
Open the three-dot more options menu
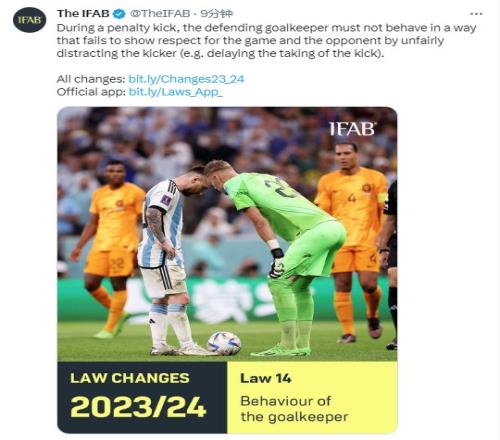[x=476, y=14]
